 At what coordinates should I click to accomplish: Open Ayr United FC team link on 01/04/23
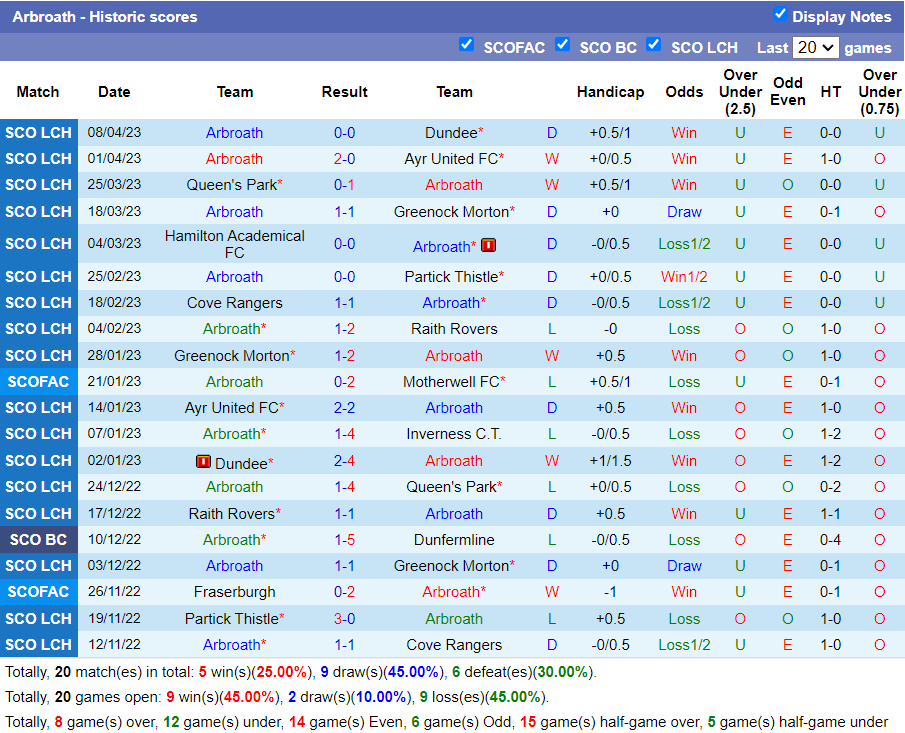click(451, 159)
